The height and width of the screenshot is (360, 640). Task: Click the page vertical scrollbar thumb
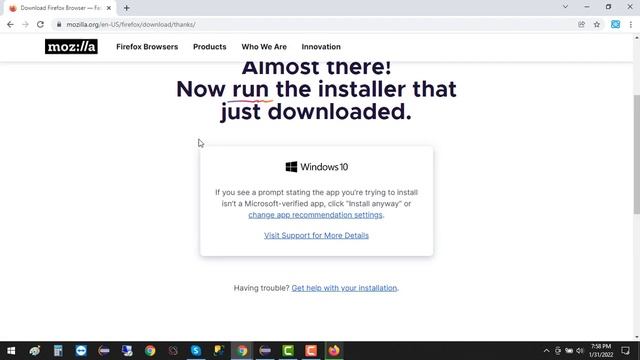(x=636, y=154)
